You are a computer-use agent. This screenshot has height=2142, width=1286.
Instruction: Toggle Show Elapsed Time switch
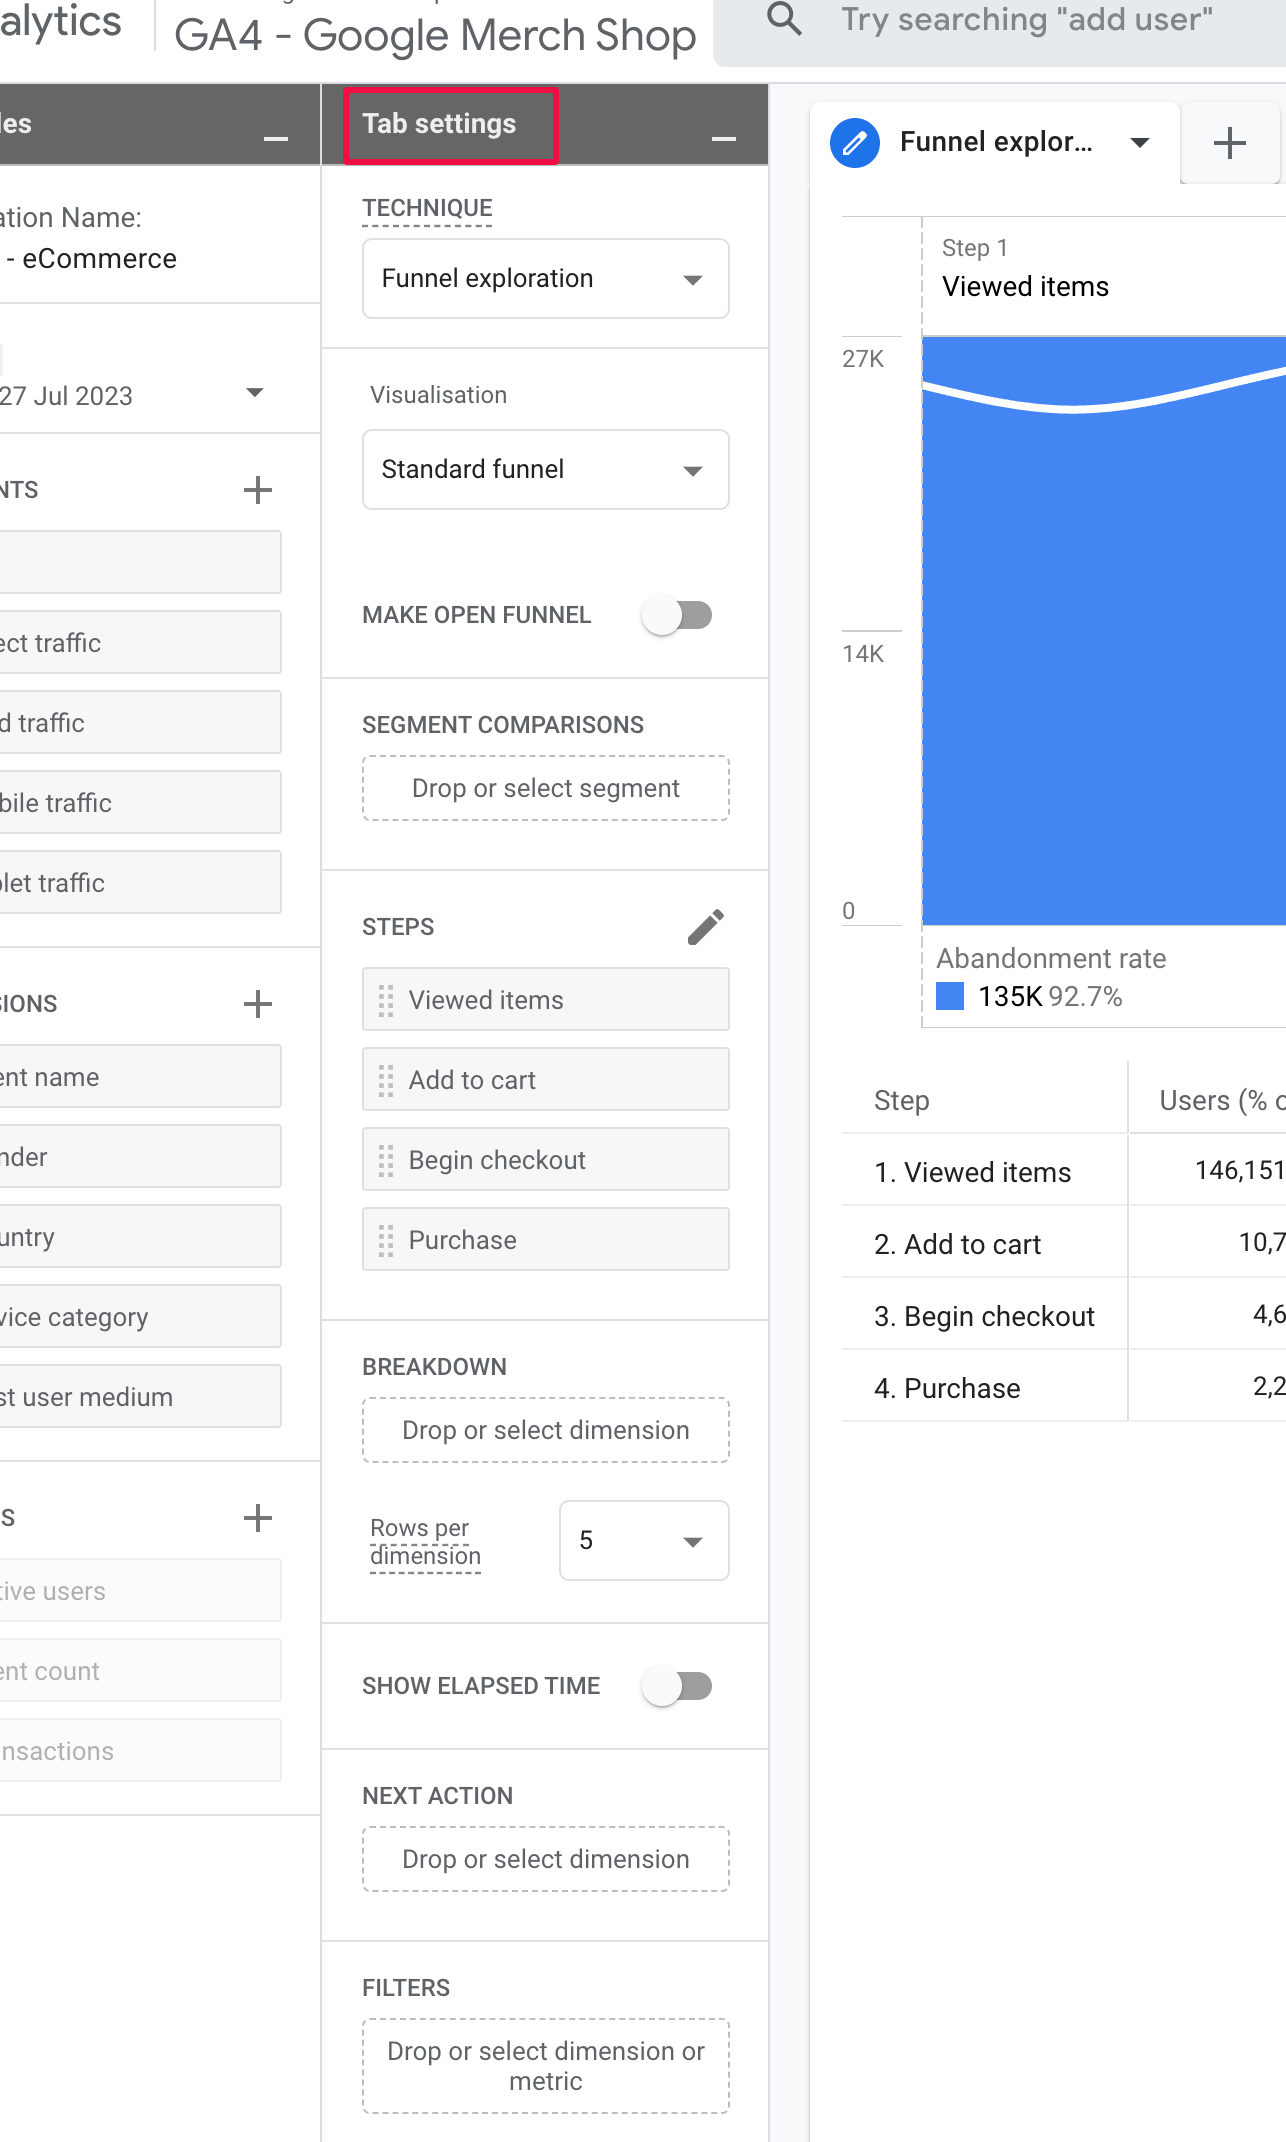point(678,1686)
